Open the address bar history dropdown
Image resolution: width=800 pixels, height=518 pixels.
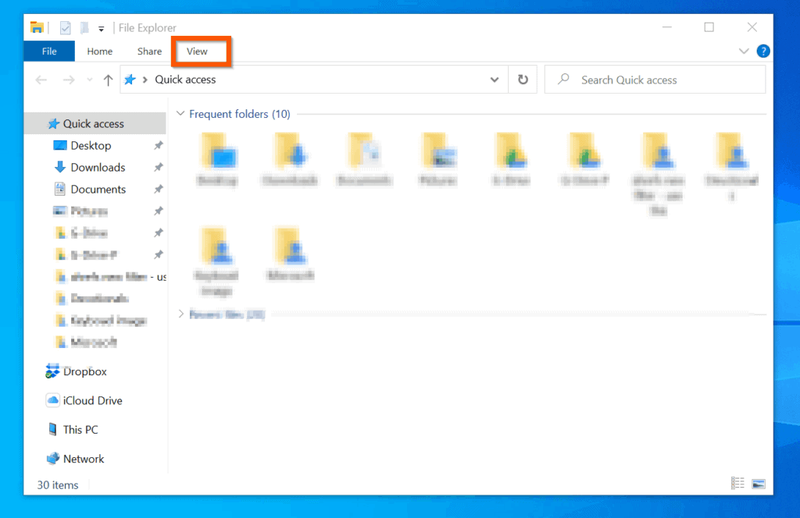tap(494, 80)
